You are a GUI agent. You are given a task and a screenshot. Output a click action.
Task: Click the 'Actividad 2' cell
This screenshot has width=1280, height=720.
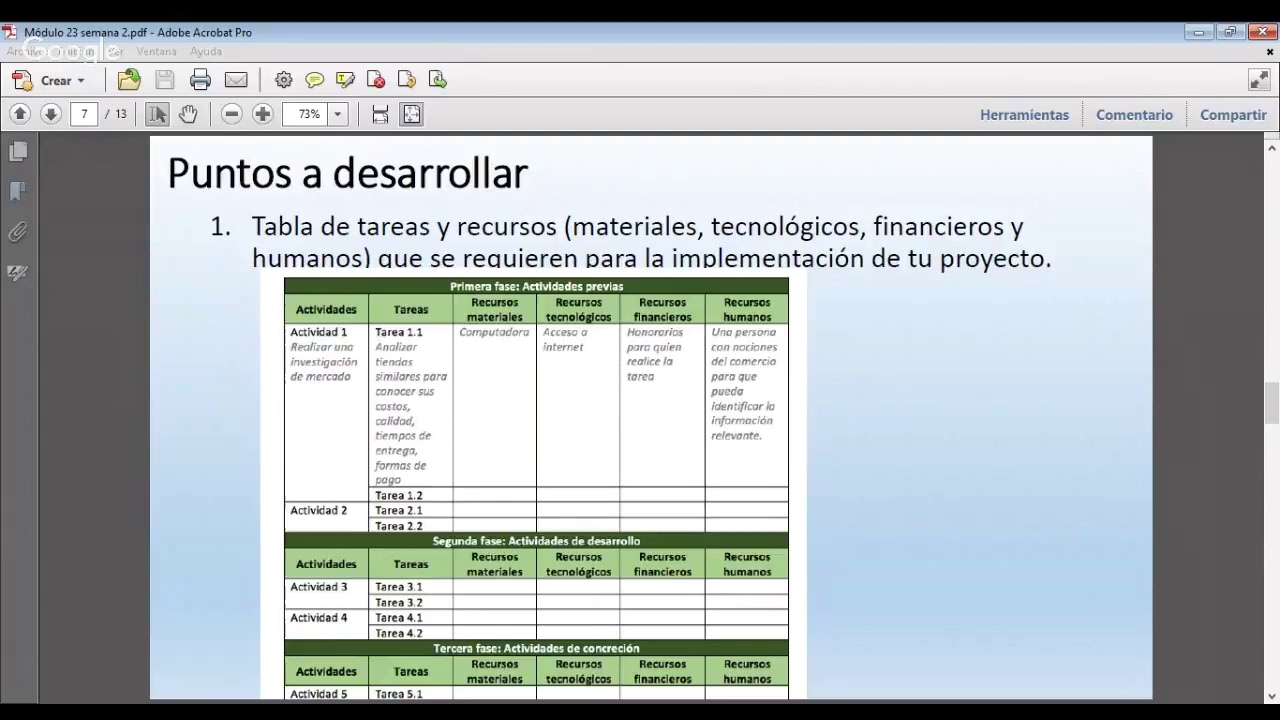point(326,518)
